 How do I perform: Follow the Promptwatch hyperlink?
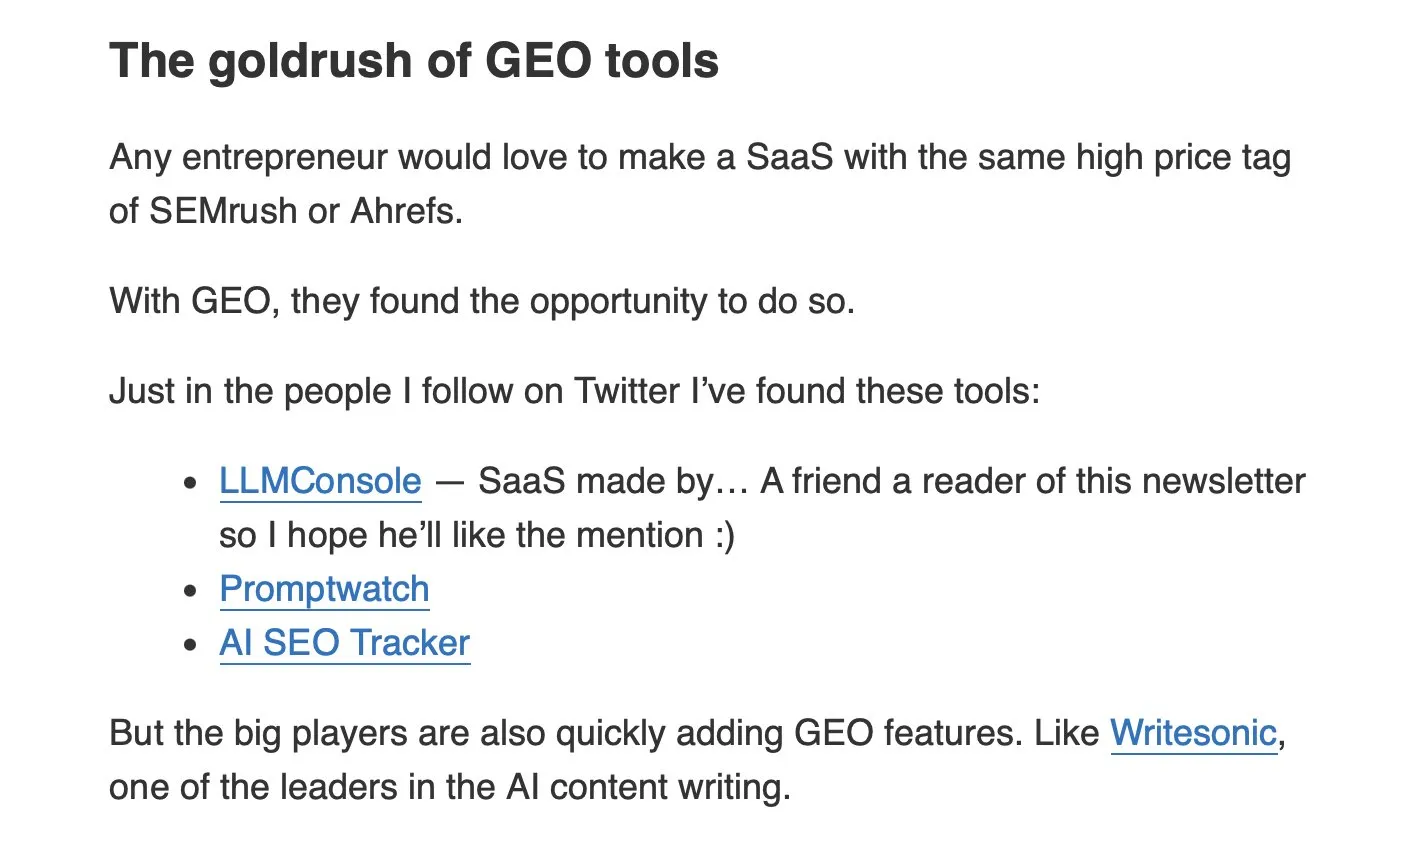324,589
